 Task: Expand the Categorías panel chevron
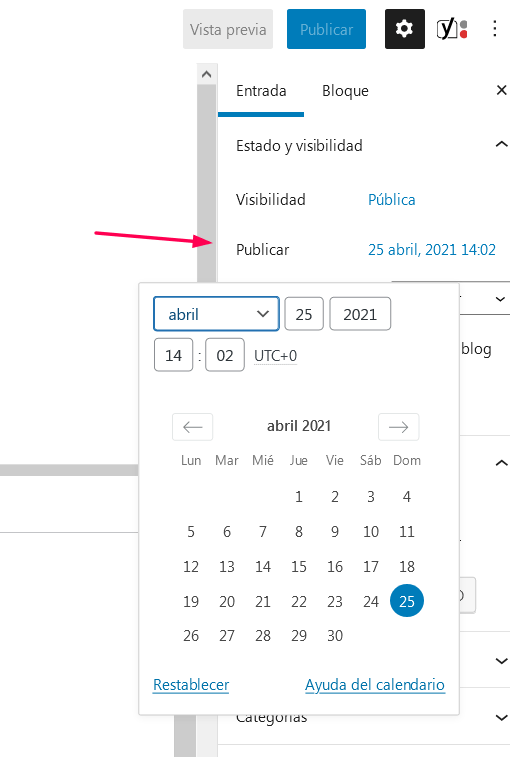click(x=501, y=717)
